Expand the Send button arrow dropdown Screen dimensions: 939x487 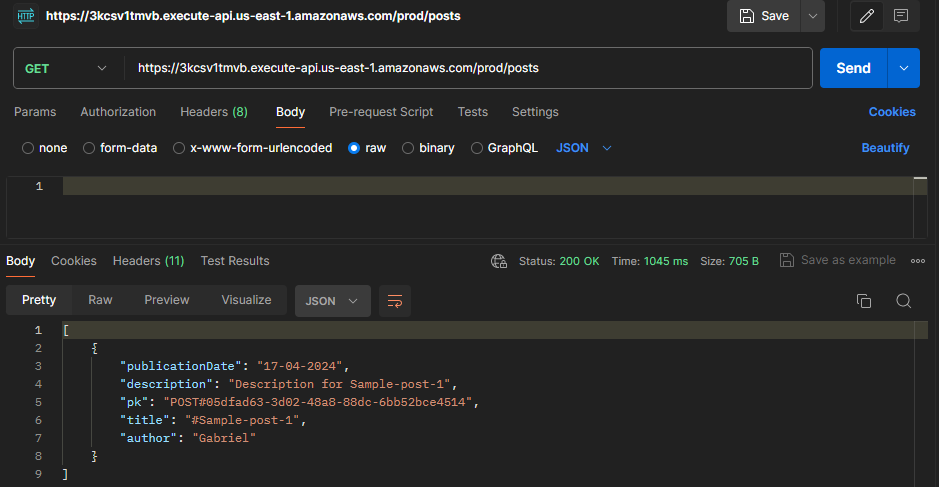[x=904, y=68]
